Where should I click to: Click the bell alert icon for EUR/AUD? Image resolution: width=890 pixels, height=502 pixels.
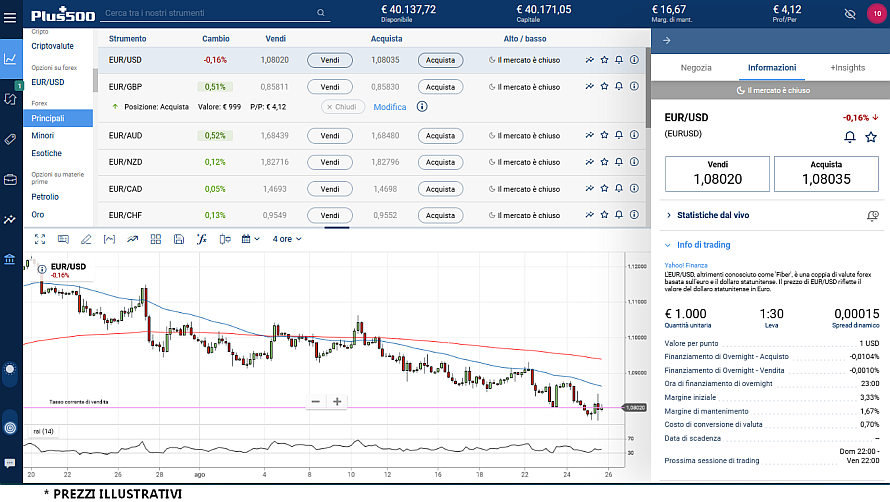click(619, 135)
